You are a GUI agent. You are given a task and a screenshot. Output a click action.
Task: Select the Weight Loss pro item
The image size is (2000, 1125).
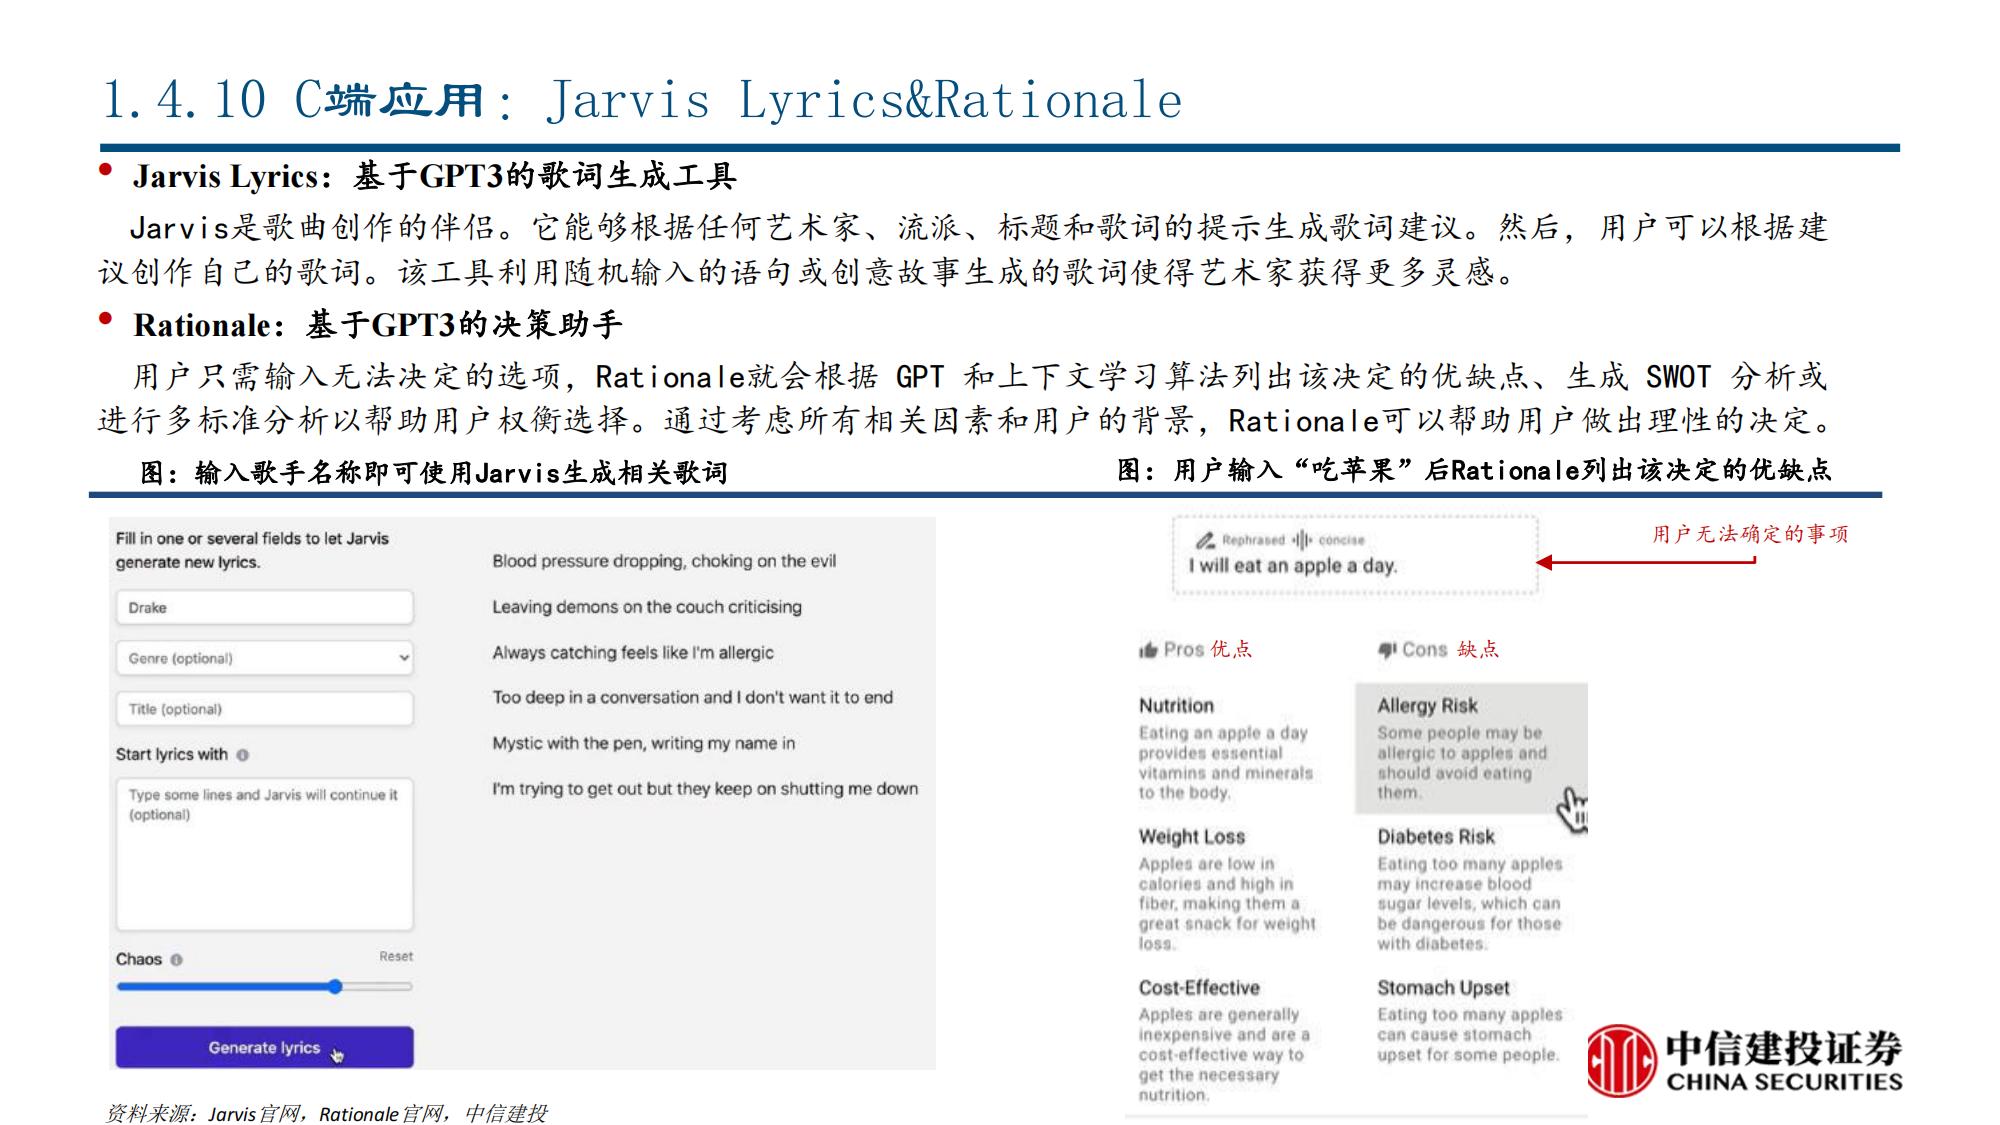(1227, 889)
